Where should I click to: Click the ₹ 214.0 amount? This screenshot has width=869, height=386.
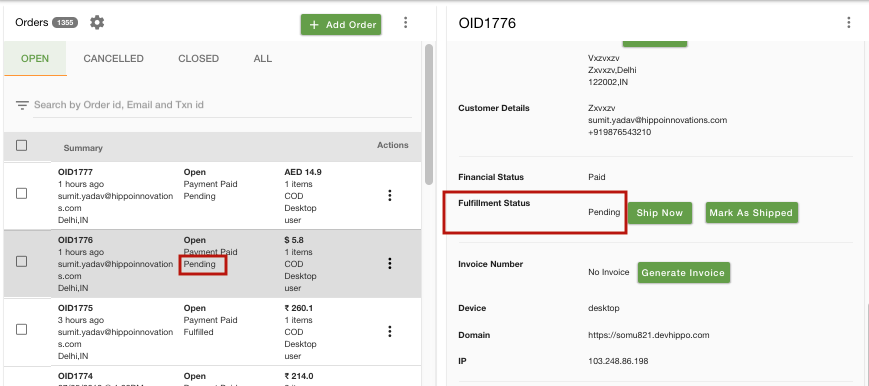click(x=299, y=376)
